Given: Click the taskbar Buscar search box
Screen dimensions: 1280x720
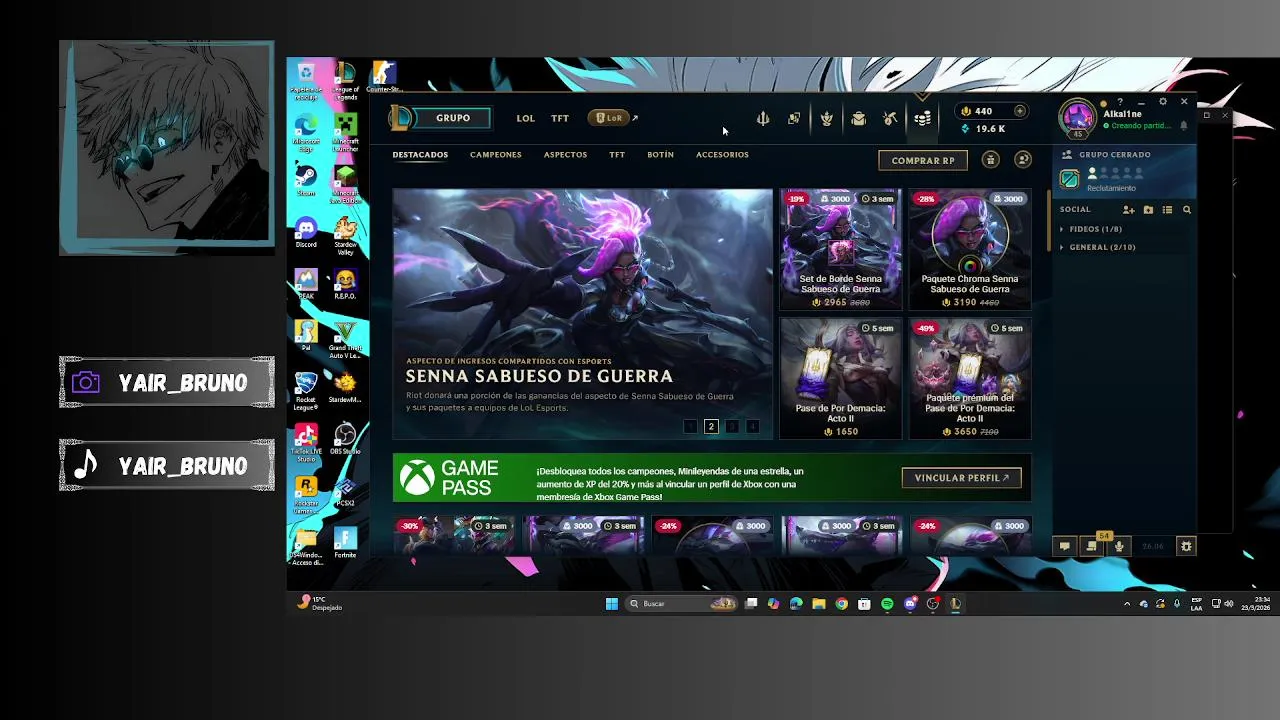Looking at the screenshot, I should pyautogui.click(x=683, y=603).
